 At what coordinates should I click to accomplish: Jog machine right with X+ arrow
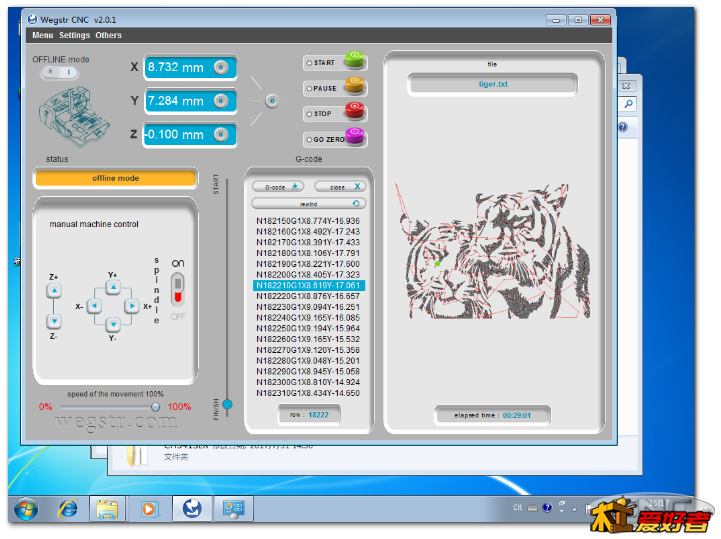point(132,306)
